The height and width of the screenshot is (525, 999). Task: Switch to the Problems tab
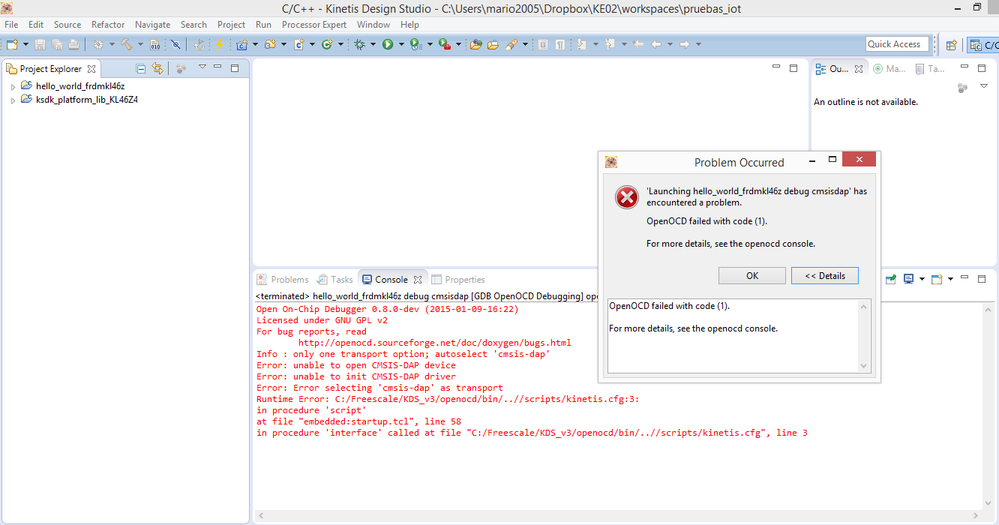tap(283, 279)
